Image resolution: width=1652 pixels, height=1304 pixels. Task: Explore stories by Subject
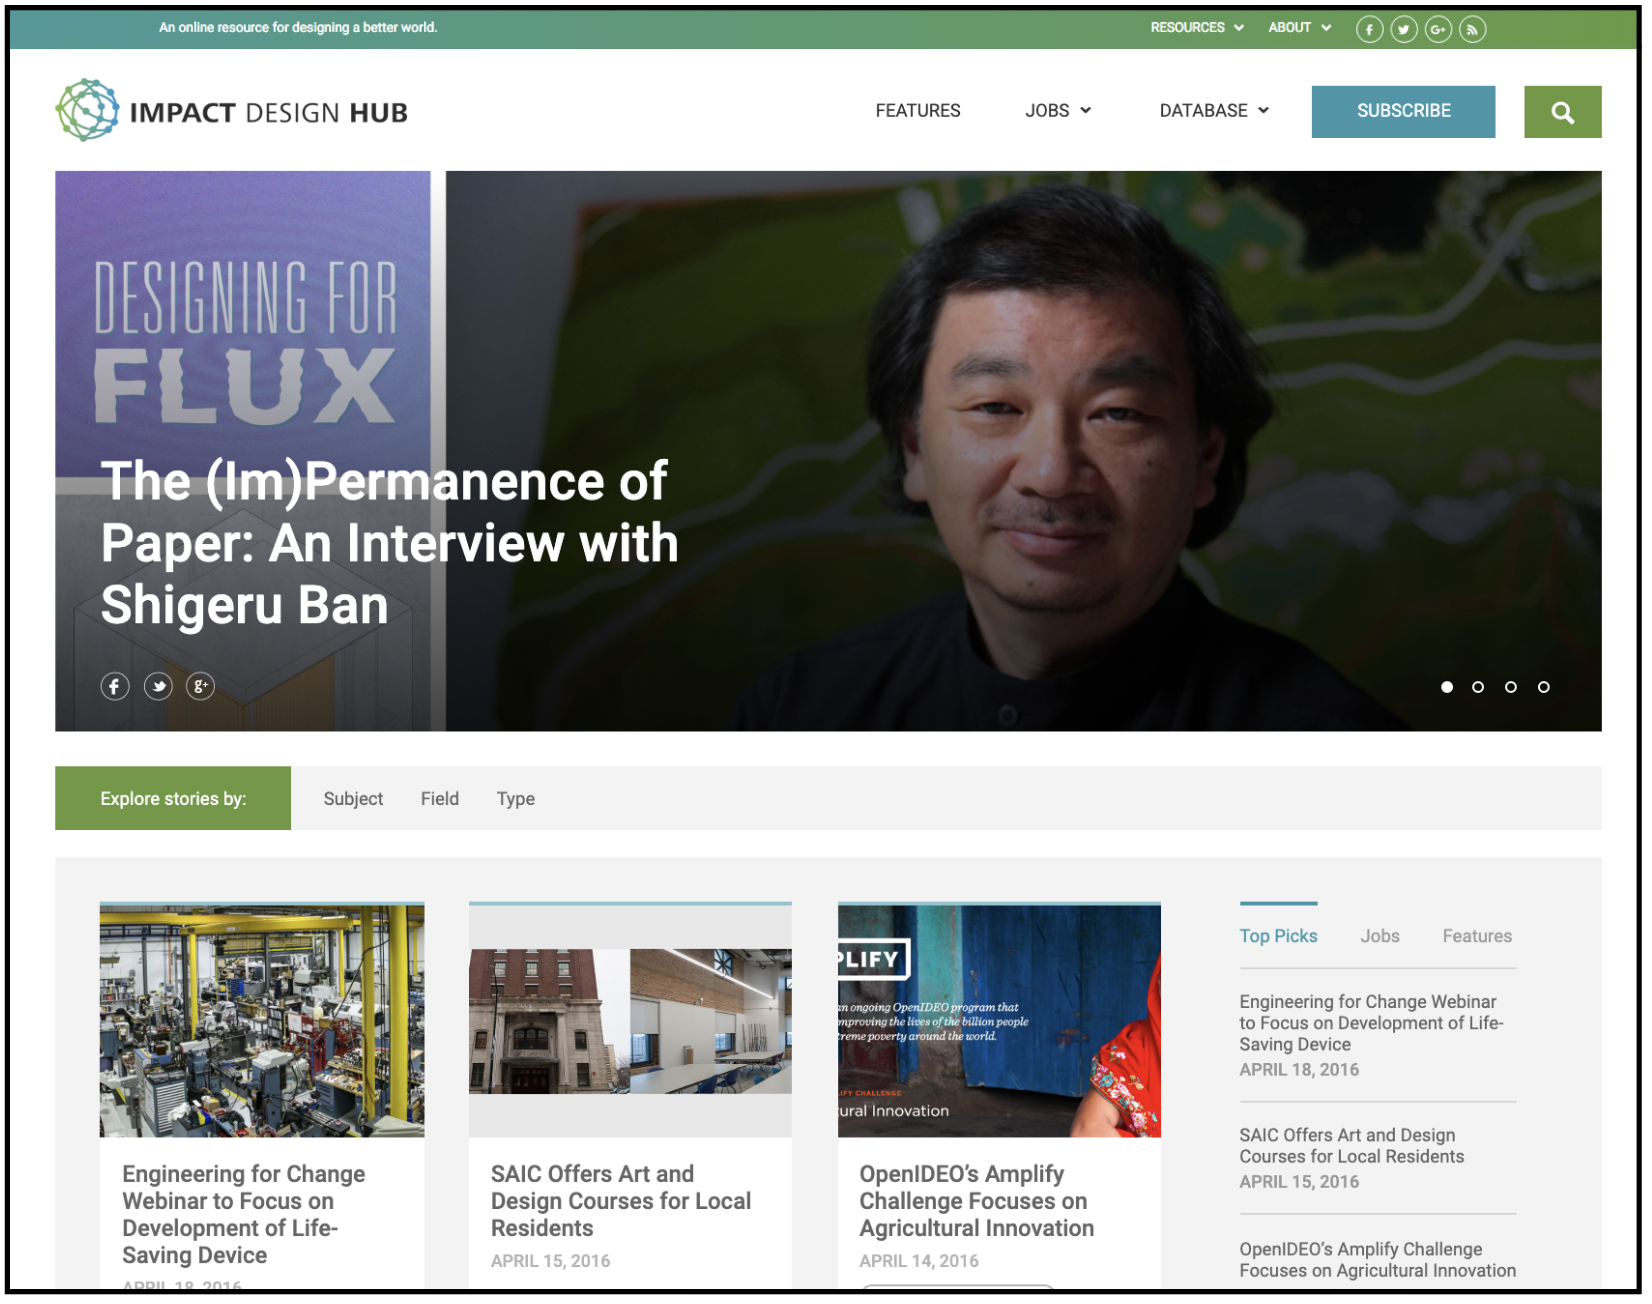tap(354, 800)
